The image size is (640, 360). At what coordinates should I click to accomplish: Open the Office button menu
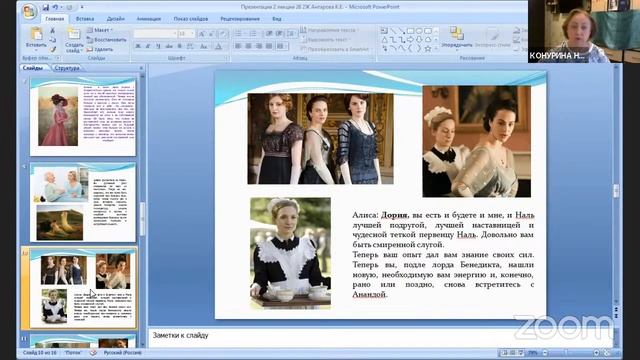pos(29,11)
